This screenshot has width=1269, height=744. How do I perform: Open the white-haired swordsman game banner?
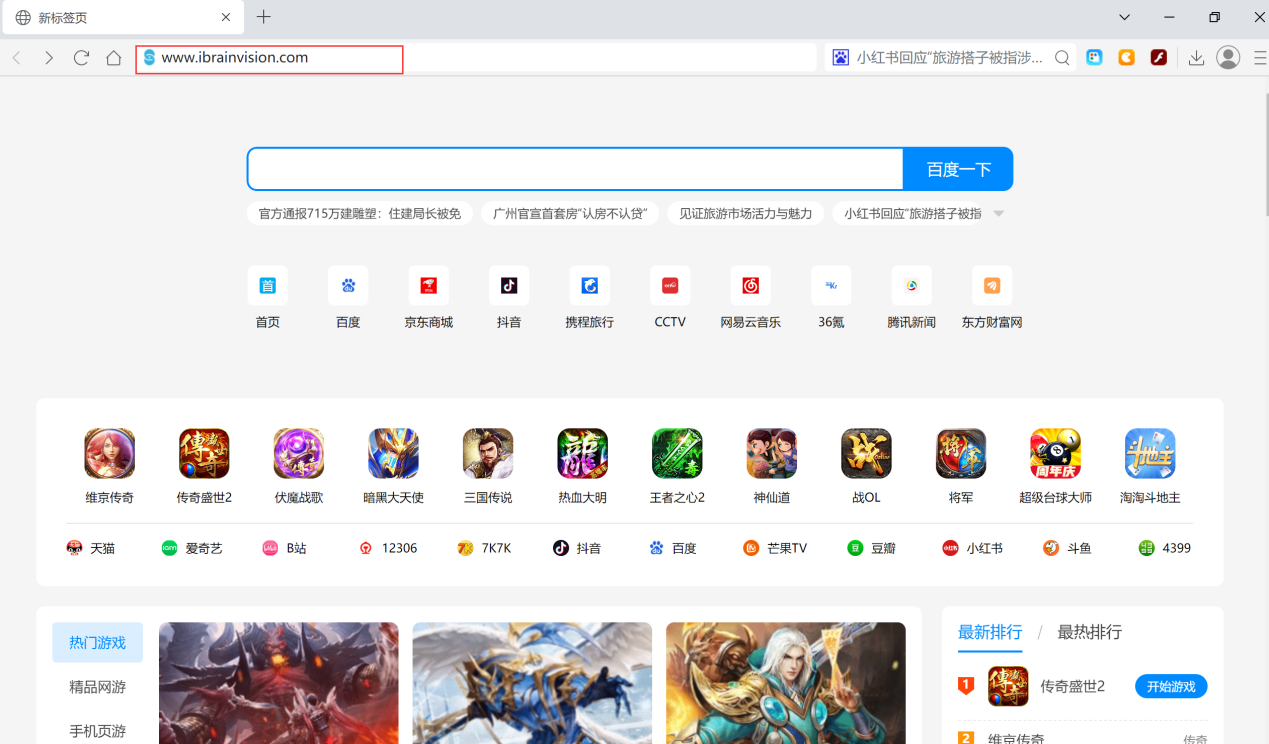(786, 683)
